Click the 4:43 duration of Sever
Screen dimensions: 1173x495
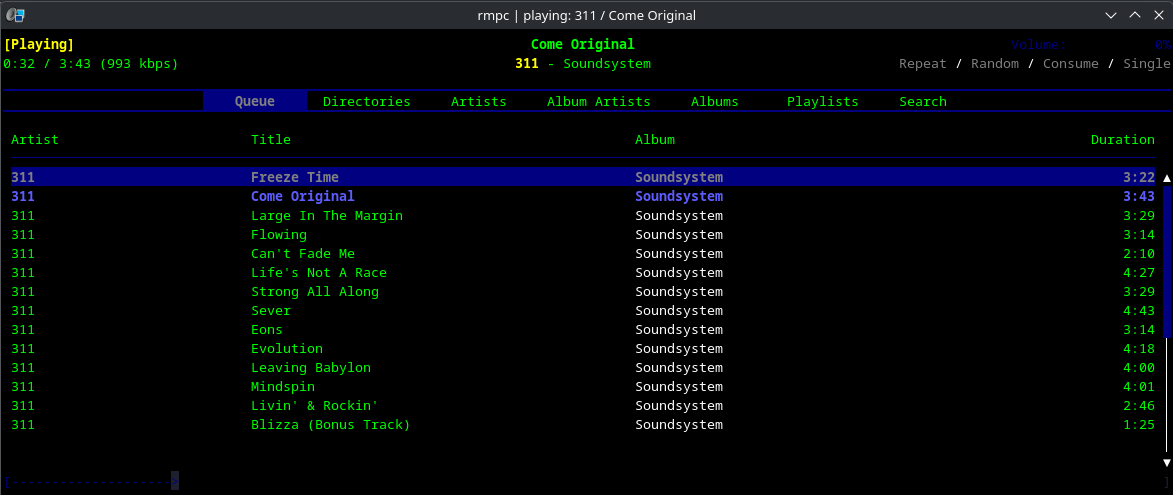(x=1139, y=310)
